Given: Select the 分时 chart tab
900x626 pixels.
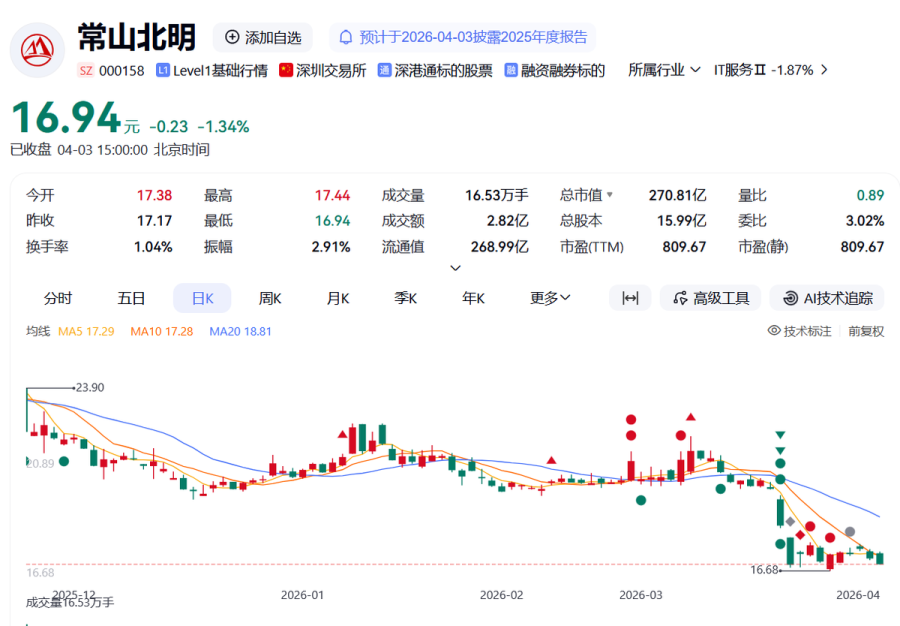Looking at the screenshot, I should click(x=58, y=298).
